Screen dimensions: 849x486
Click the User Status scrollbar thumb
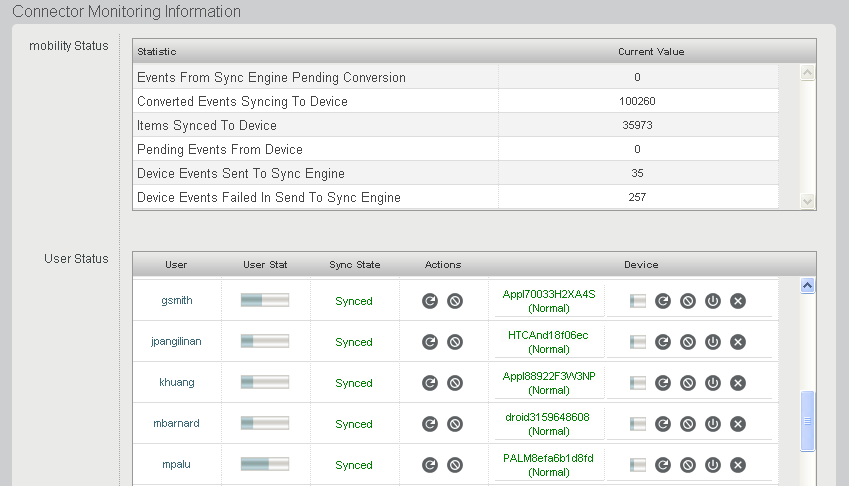tap(808, 420)
